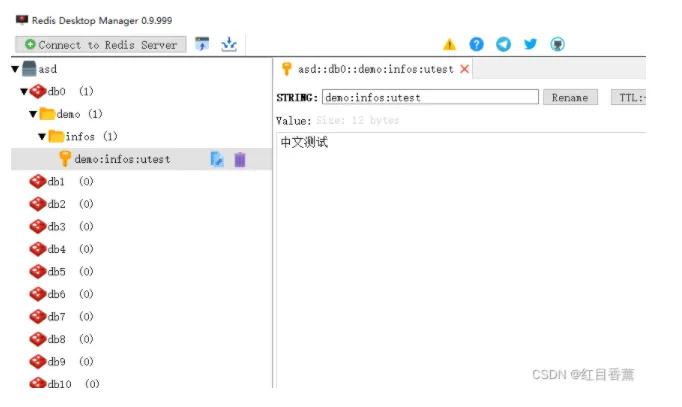This screenshot has height=407, width=682.
Task: Click the TTL button
Action: 629,97
